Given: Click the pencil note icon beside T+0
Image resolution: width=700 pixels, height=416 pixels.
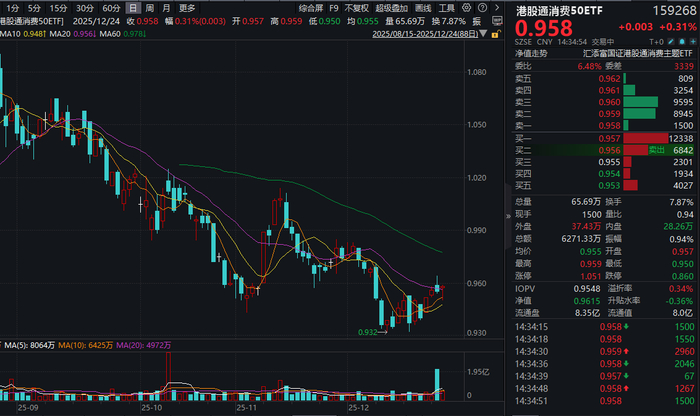Looking at the screenshot, I should pos(671,42).
